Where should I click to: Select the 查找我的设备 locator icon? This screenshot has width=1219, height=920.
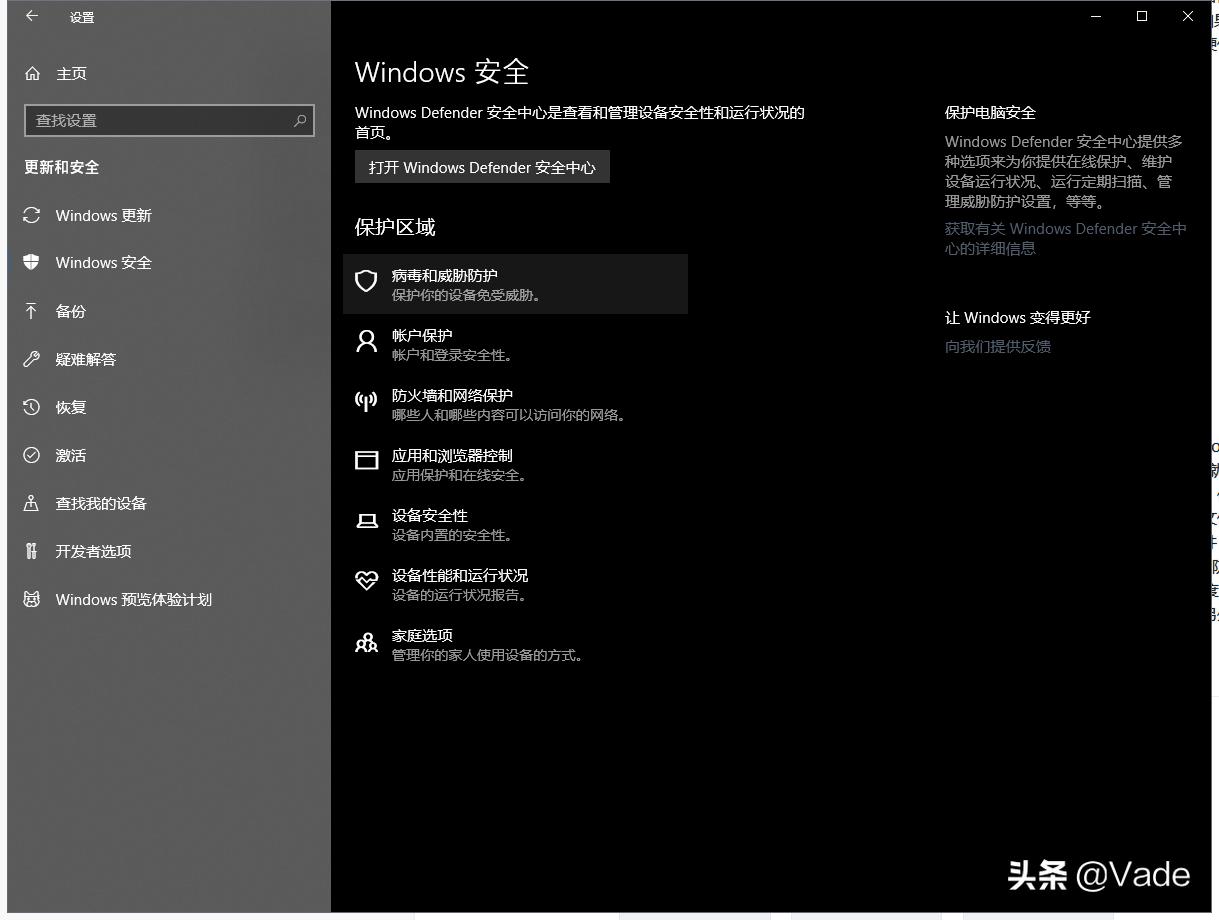pos(31,503)
